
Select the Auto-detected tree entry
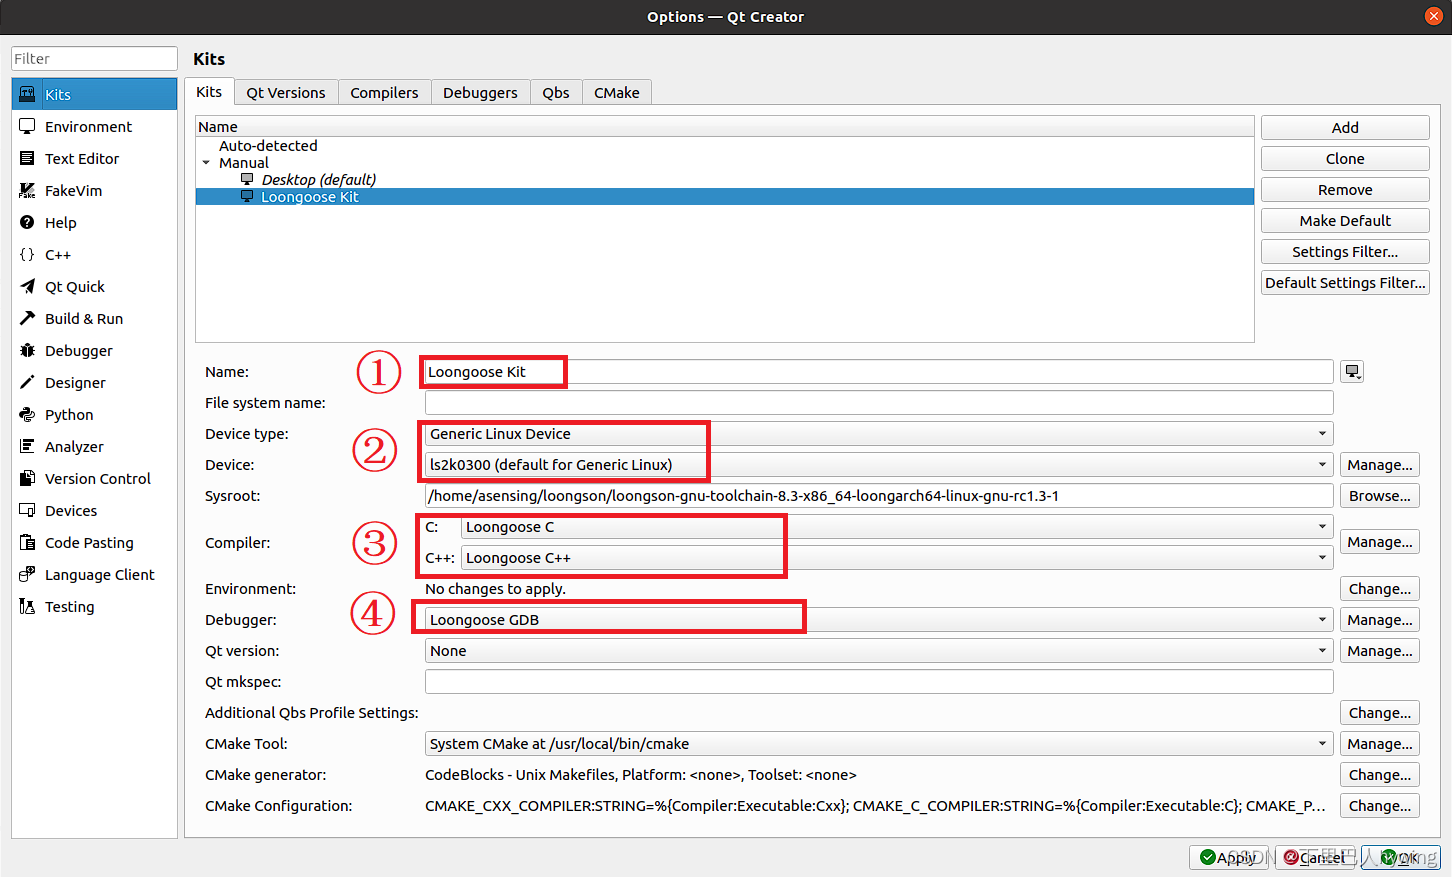(268, 145)
